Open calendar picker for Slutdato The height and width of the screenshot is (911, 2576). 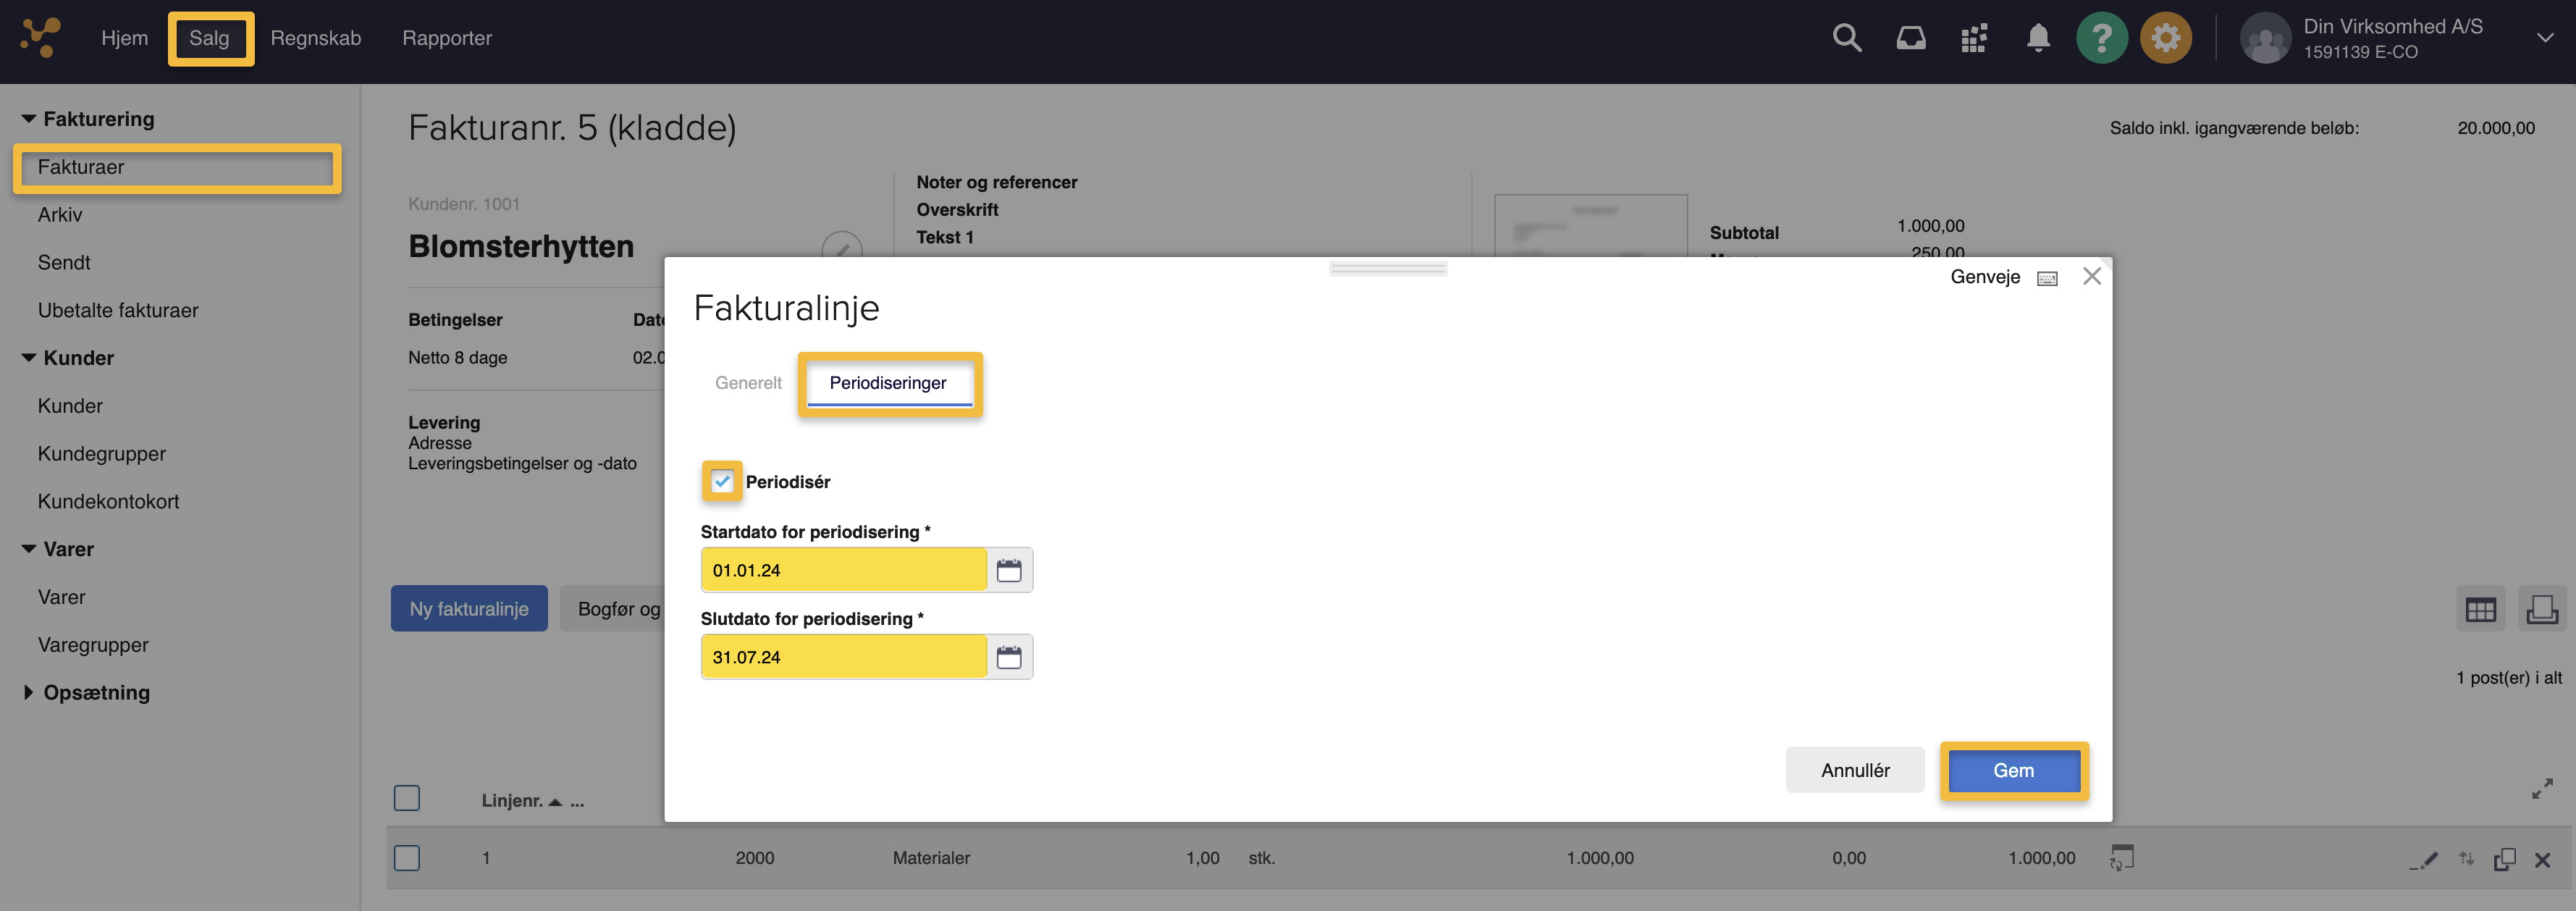pos(1009,657)
